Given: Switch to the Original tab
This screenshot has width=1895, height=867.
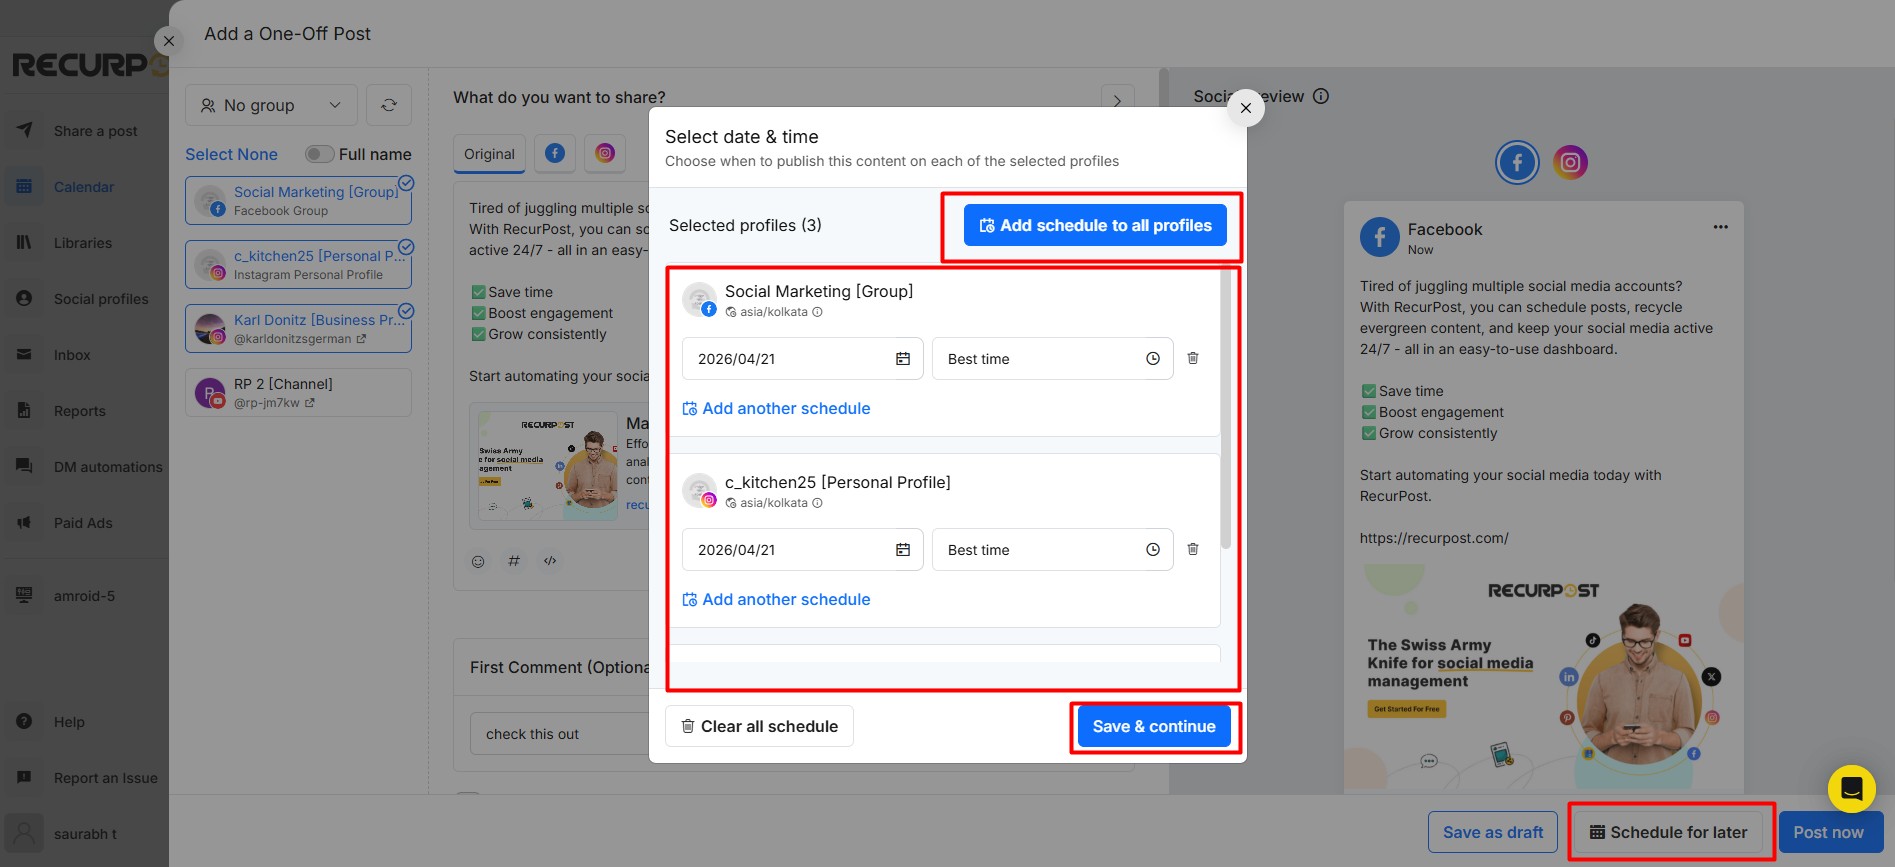Looking at the screenshot, I should pyautogui.click(x=489, y=154).
